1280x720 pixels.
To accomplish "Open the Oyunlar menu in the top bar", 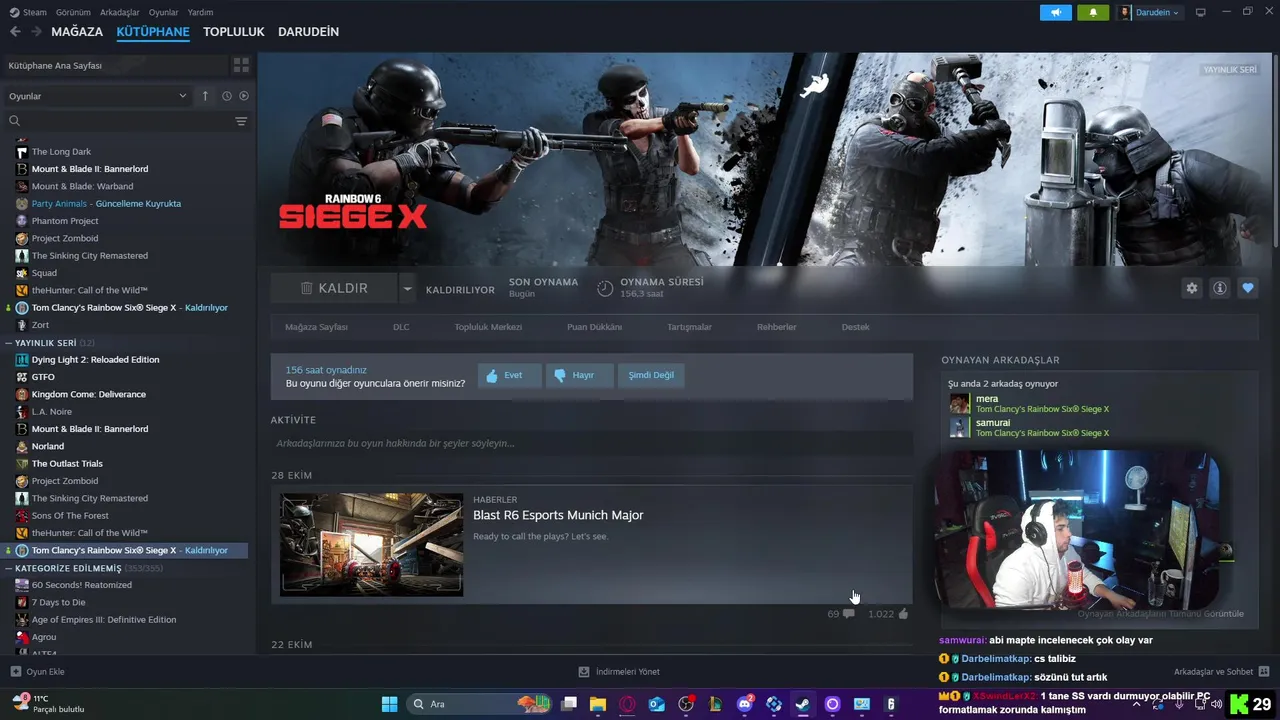I will [x=163, y=12].
